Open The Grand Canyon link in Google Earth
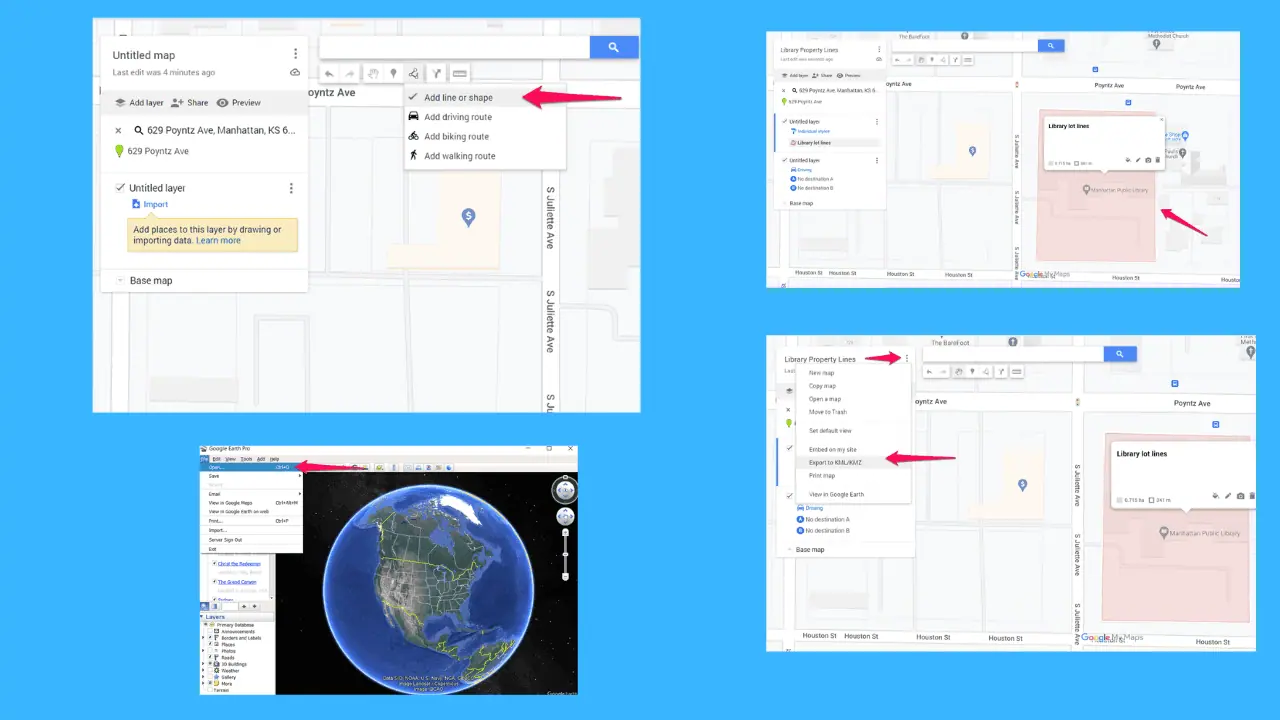 [x=237, y=582]
